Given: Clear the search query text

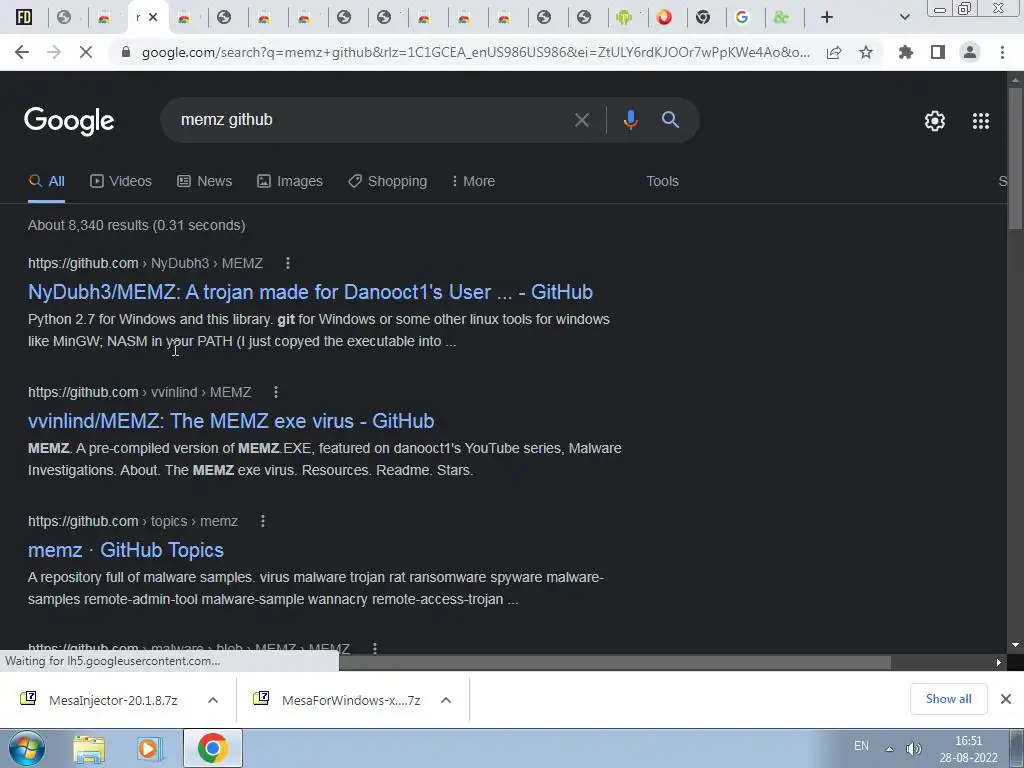Looking at the screenshot, I should point(581,120).
